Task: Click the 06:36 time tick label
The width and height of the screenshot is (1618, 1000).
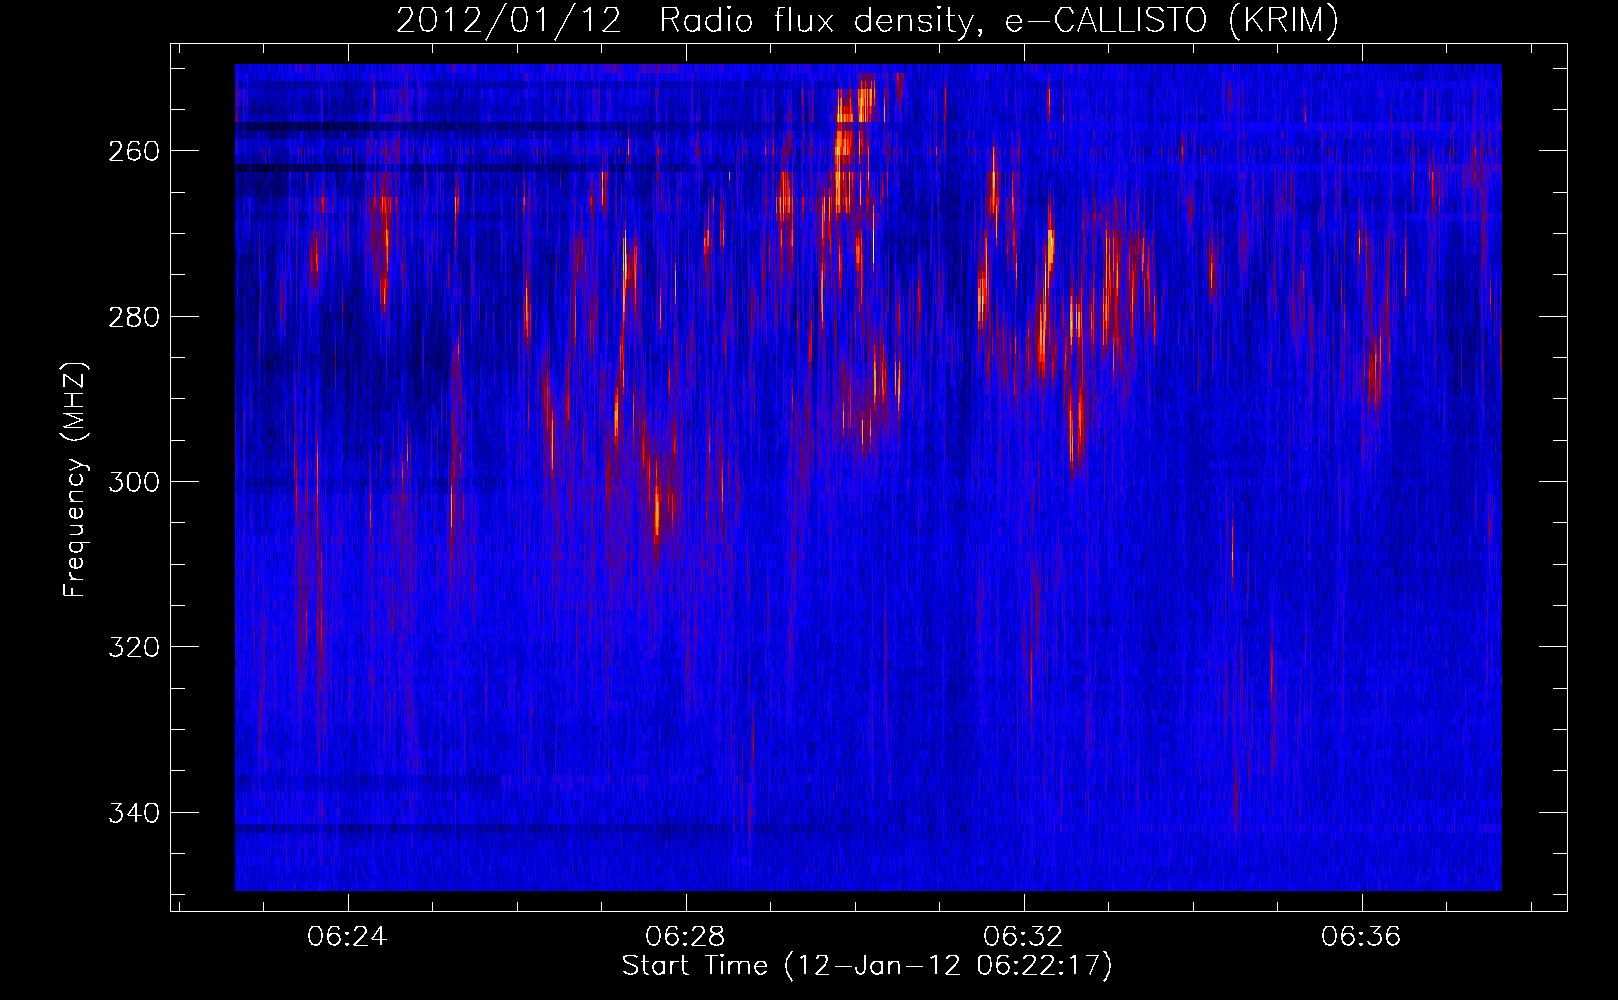Action: pos(1361,937)
